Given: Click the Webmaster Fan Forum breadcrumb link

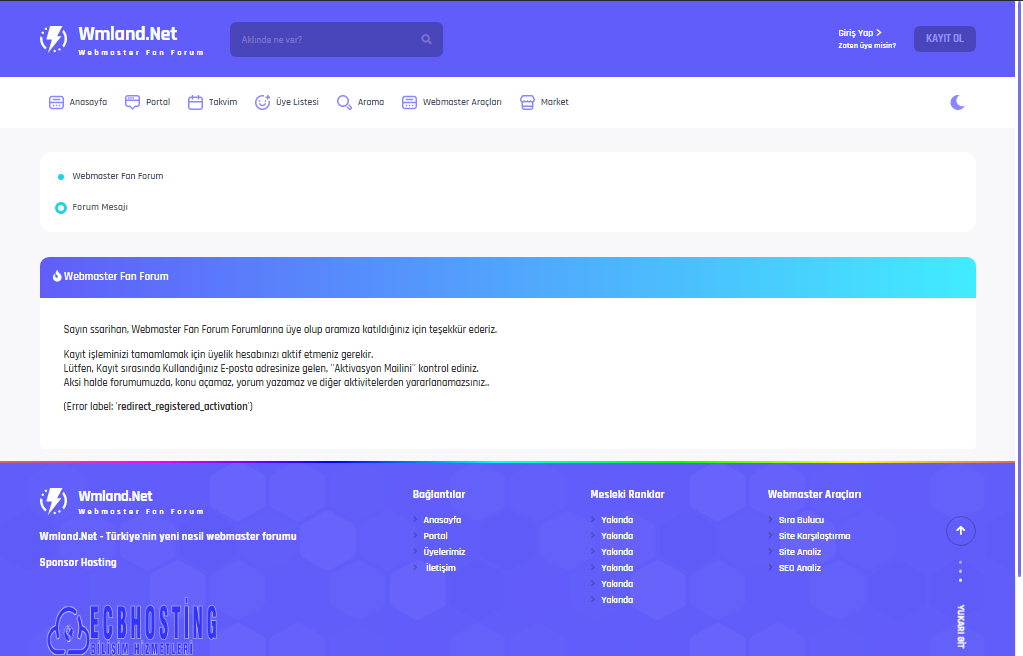Looking at the screenshot, I should pyautogui.click(x=117, y=176).
